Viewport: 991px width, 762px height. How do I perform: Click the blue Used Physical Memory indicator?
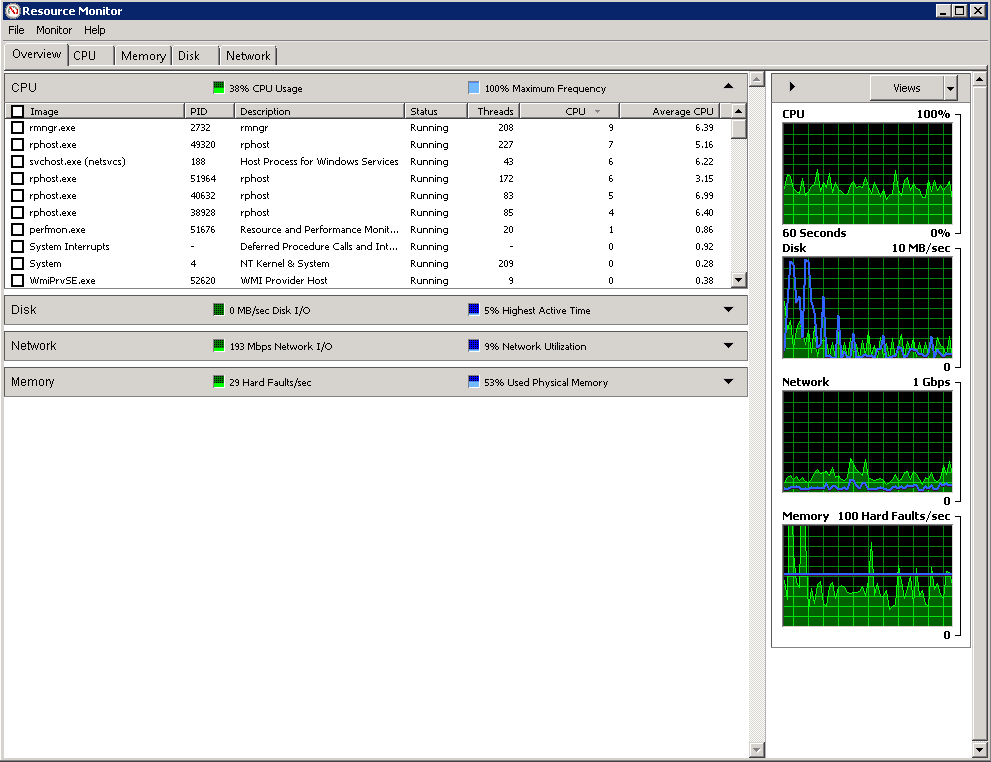[473, 382]
